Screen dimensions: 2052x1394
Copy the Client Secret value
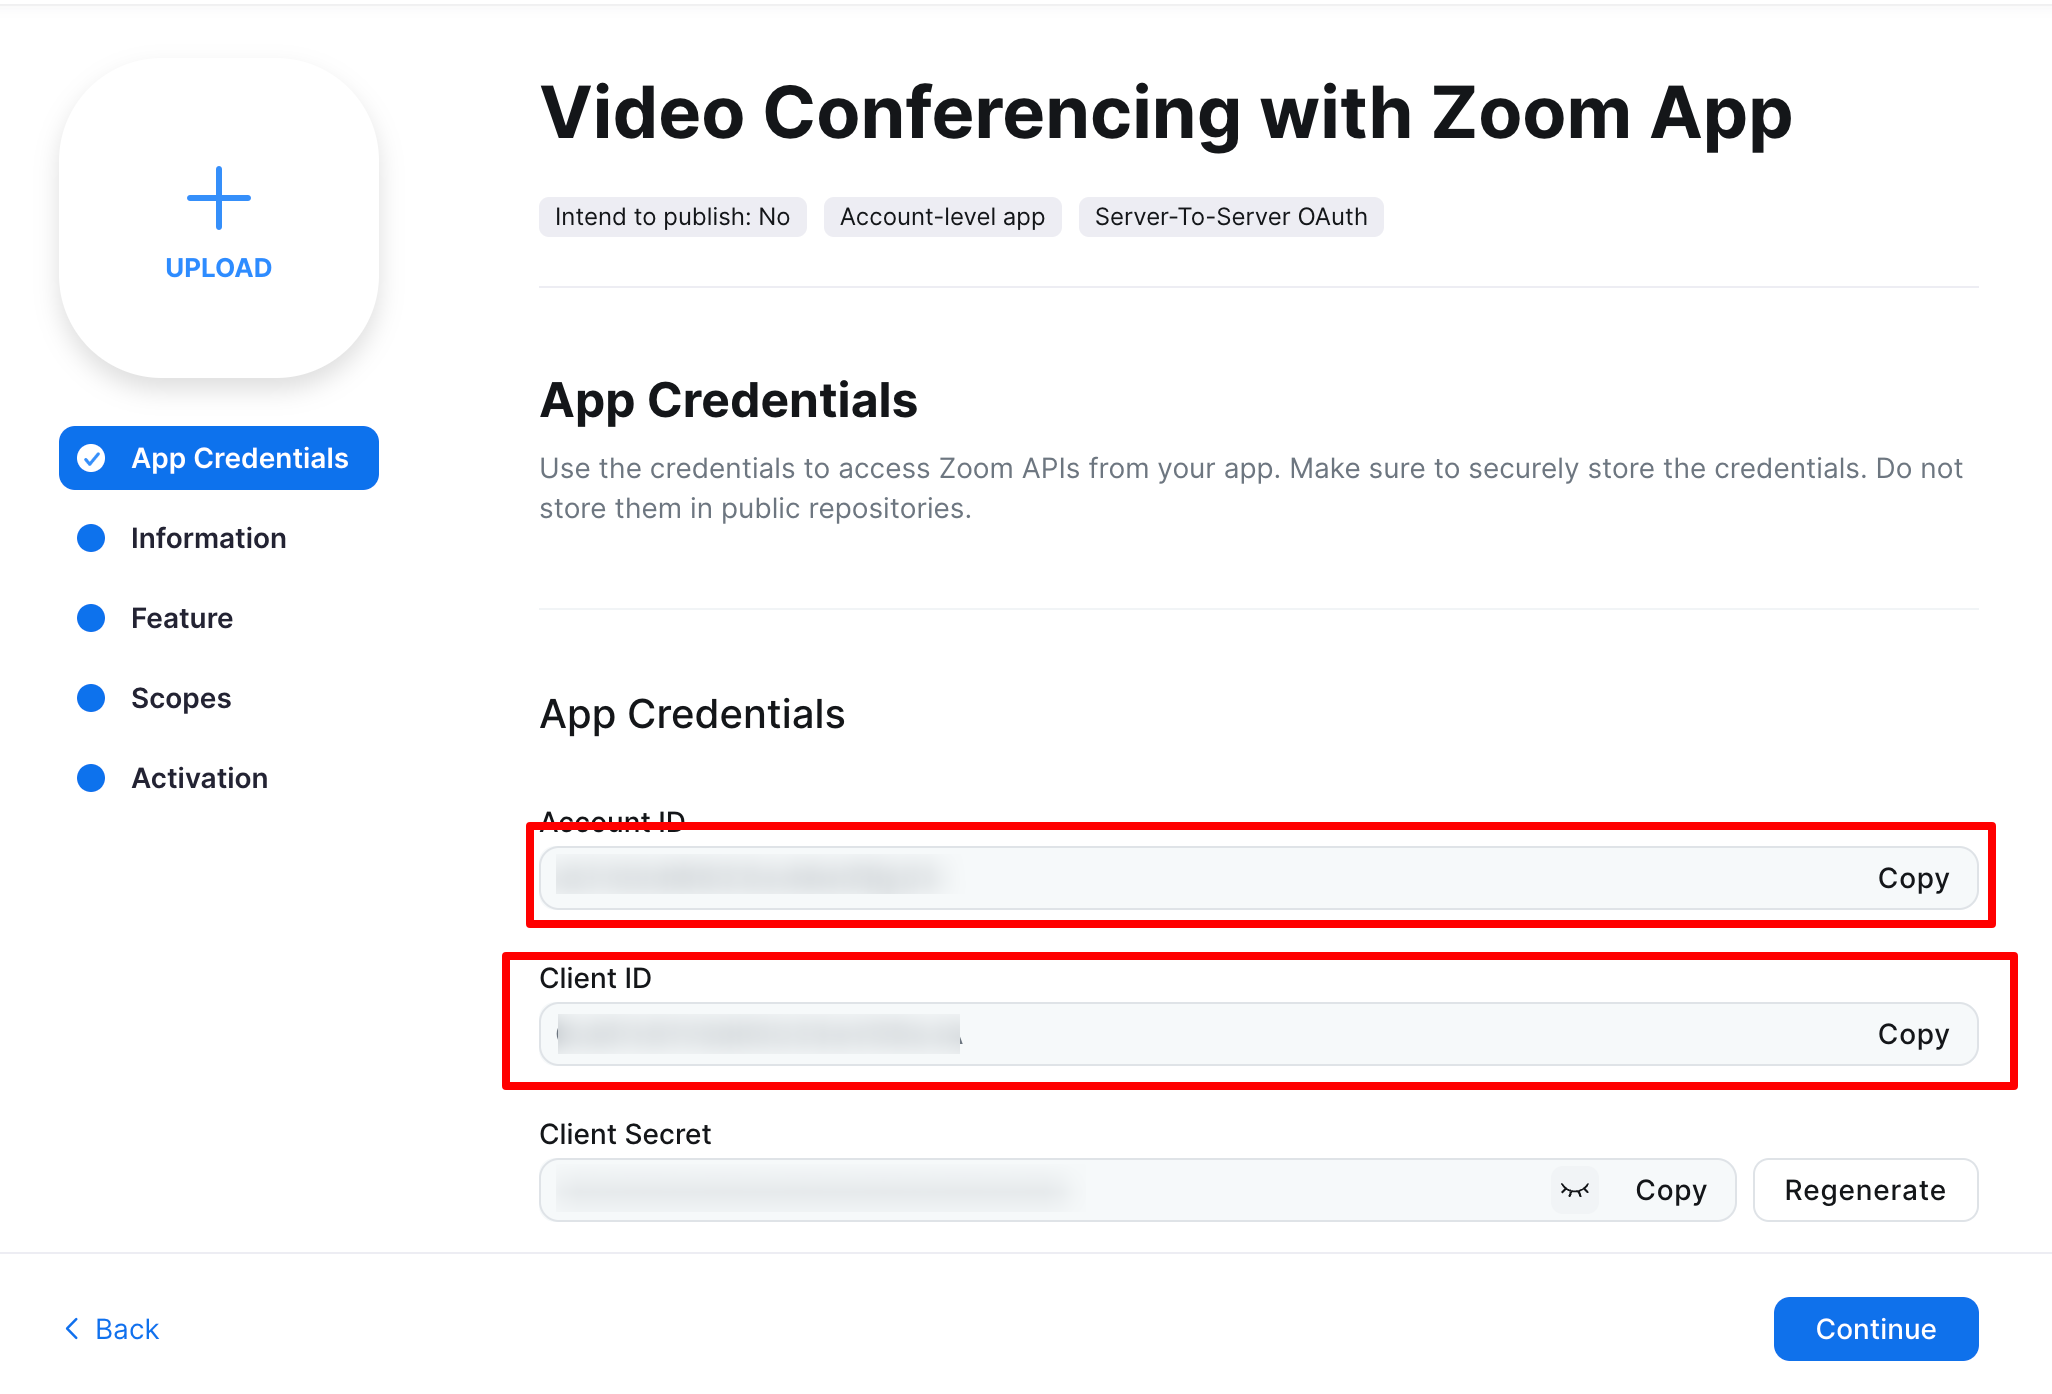pyautogui.click(x=1670, y=1190)
